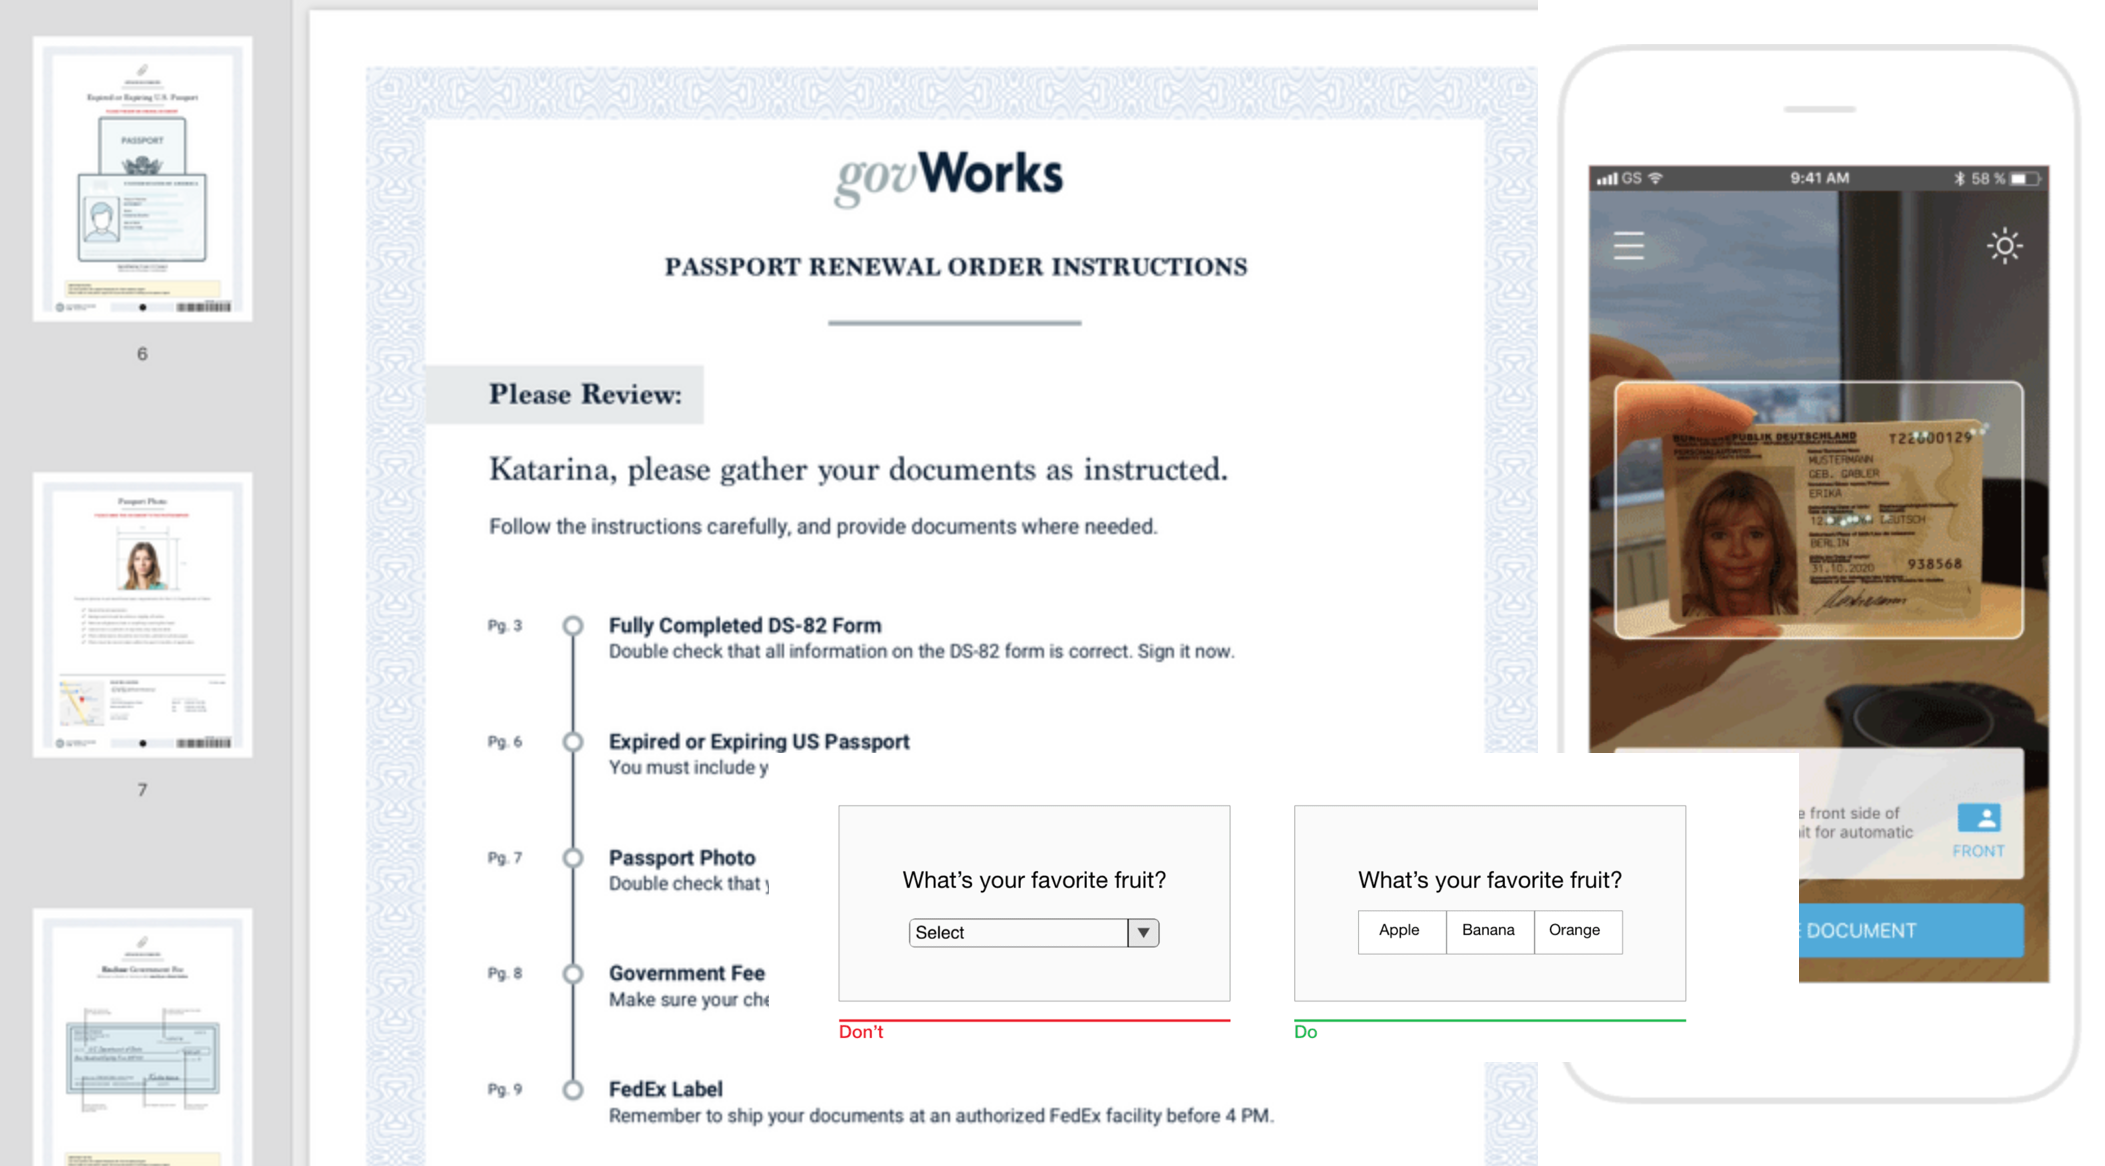Click the cellular signal bars icon
The height and width of the screenshot is (1166, 2105).
pos(1607,179)
